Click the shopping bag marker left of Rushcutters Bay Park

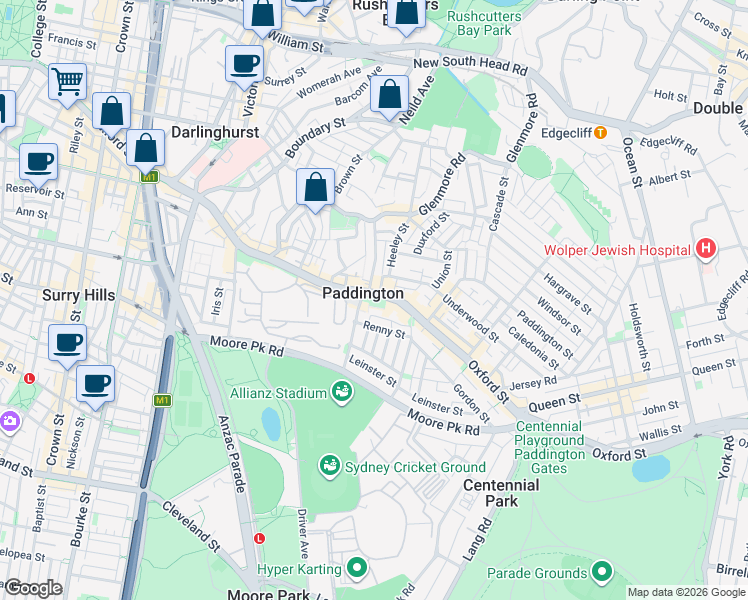(406, 13)
